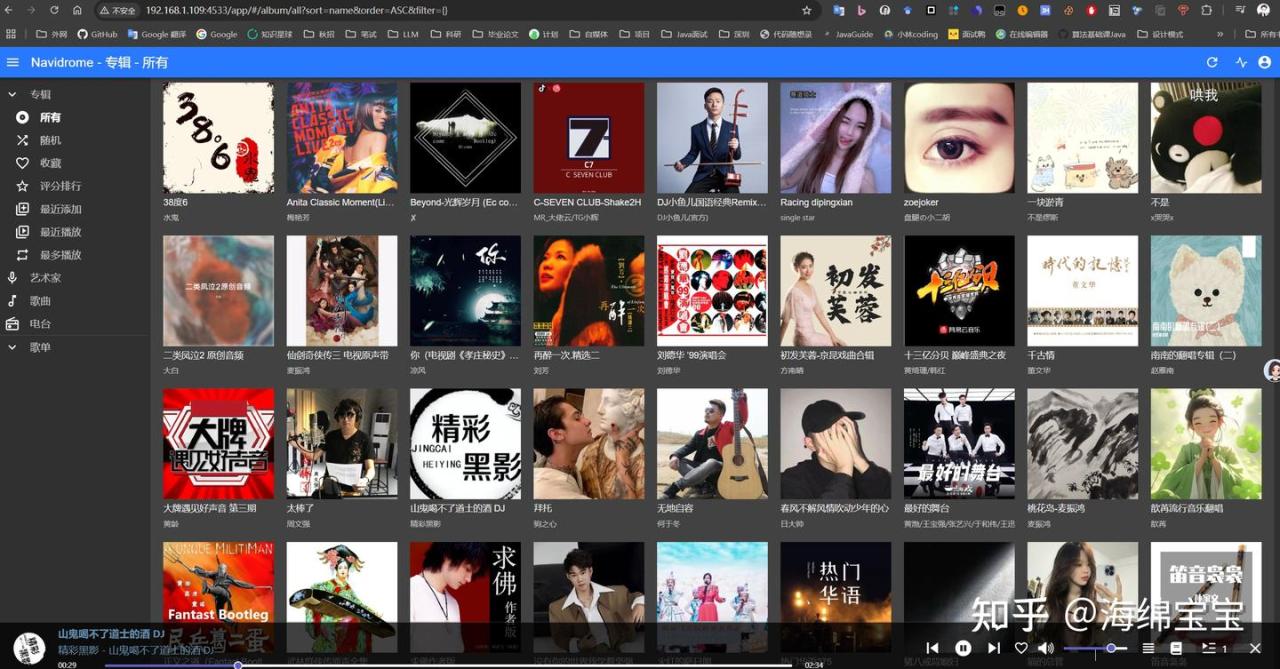Open the 二类凤泣2 原创音频 album cover
The width and height of the screenshot is (1280, 669).
point(218,291)
